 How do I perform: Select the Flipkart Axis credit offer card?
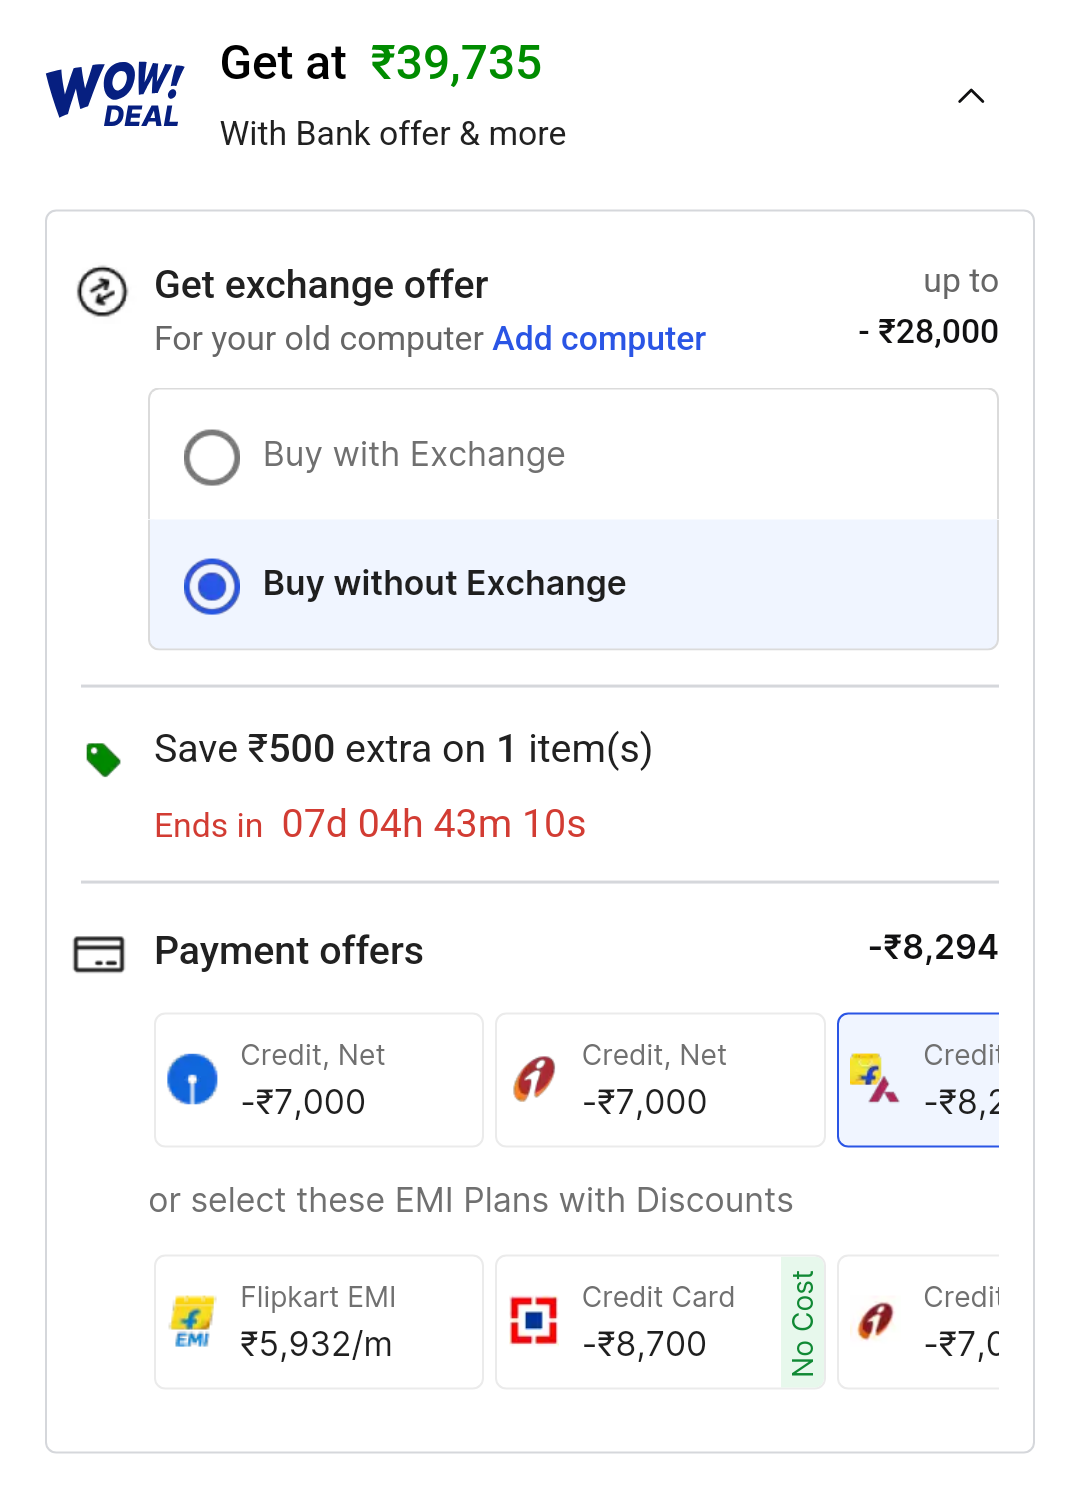[920, 1080]
